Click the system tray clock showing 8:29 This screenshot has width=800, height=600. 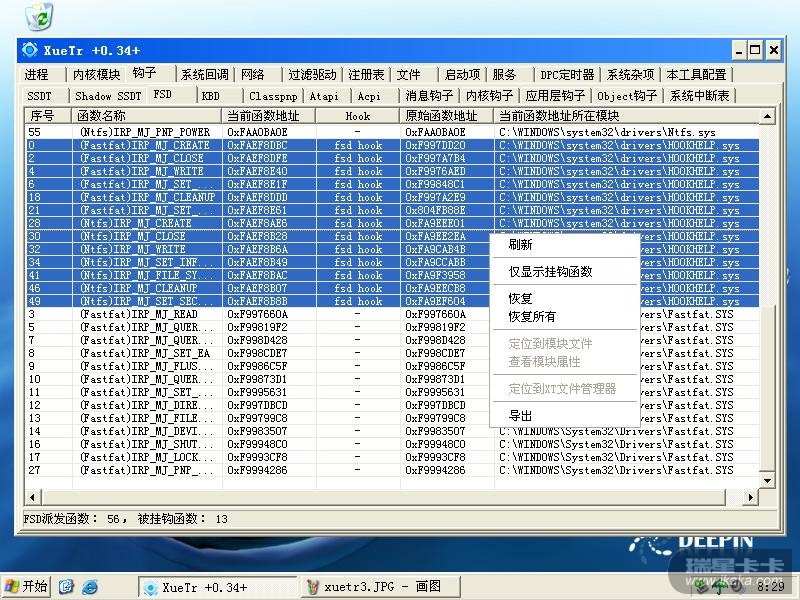(770, 587)
